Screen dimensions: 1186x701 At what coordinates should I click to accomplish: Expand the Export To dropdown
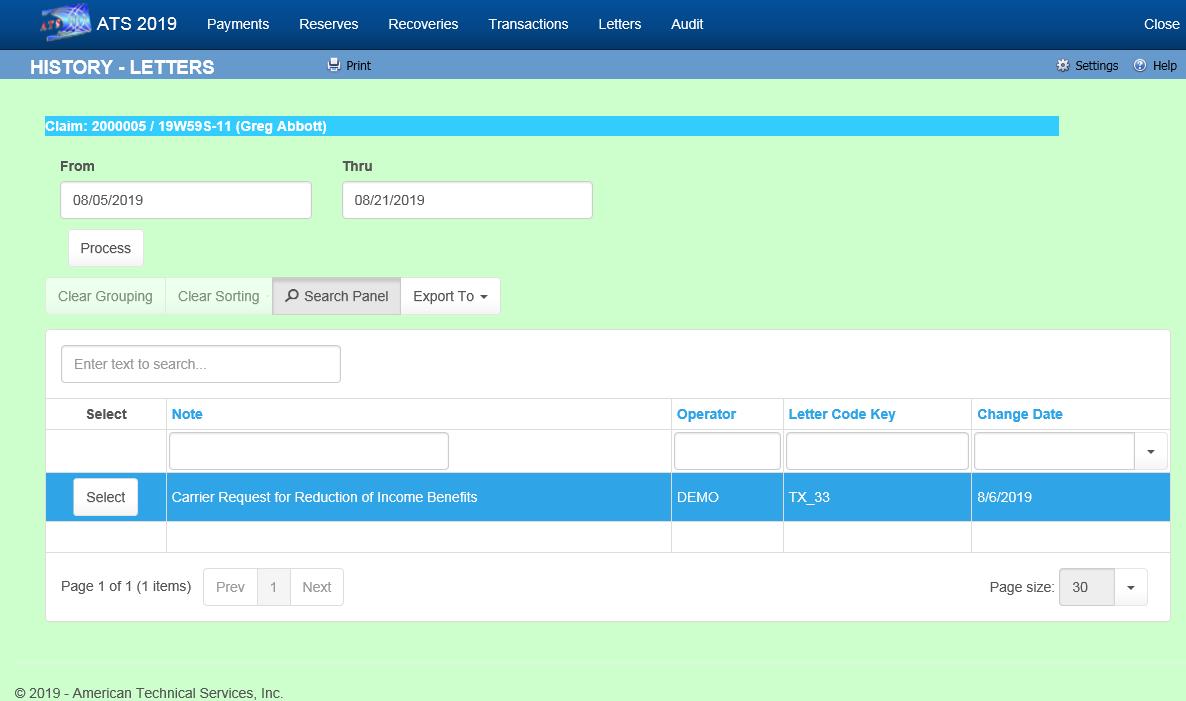point(450,296)
